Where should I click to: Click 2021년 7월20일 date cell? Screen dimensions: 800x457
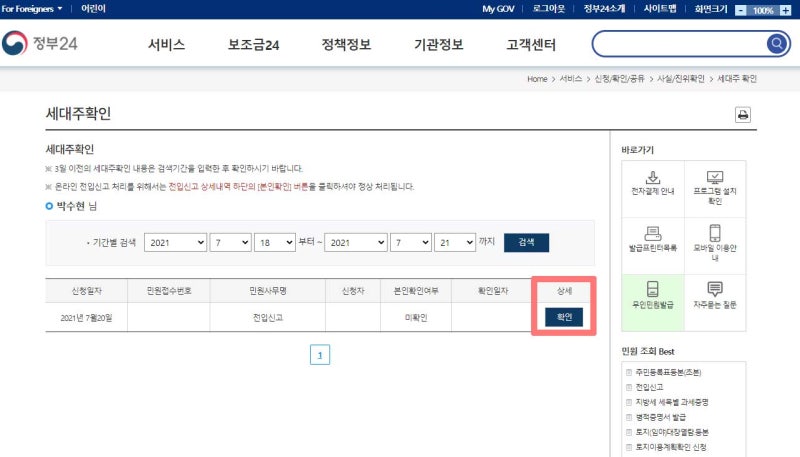point(86,318)
